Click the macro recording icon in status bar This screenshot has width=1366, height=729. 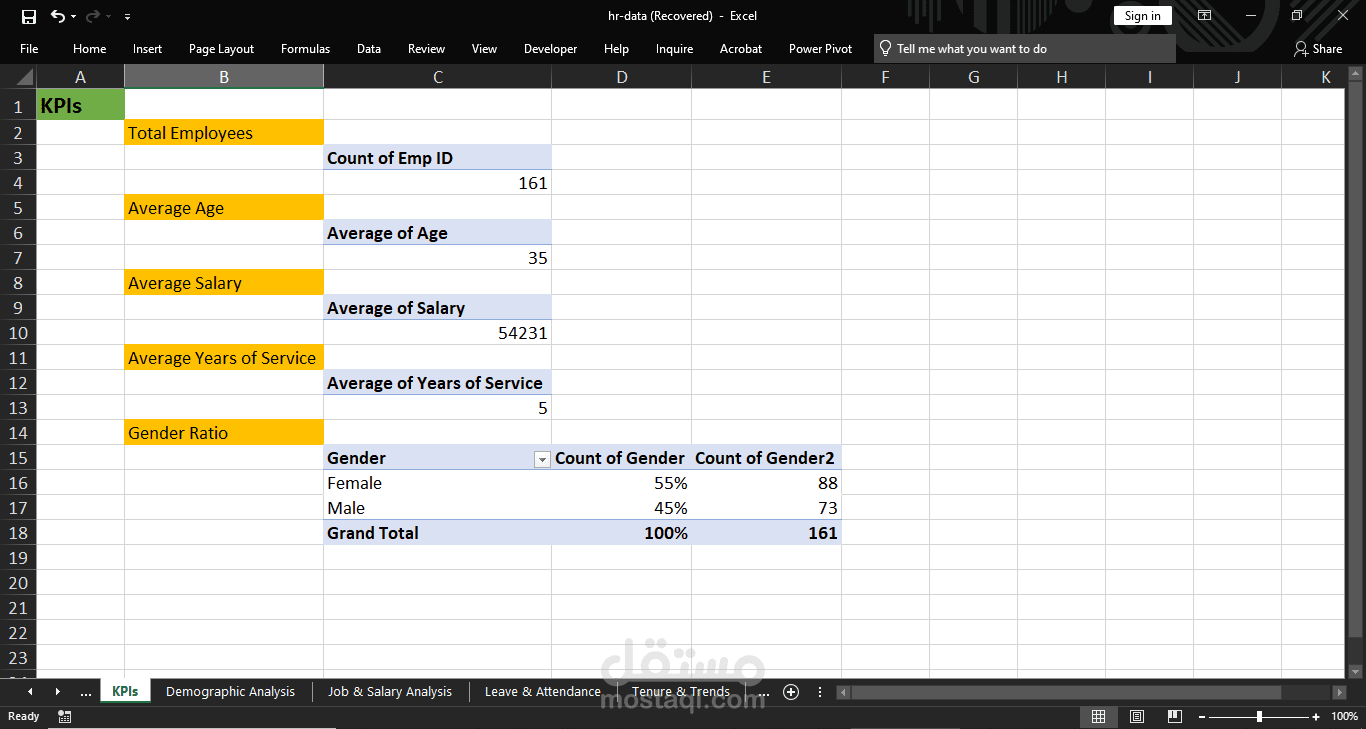[65, 716]
